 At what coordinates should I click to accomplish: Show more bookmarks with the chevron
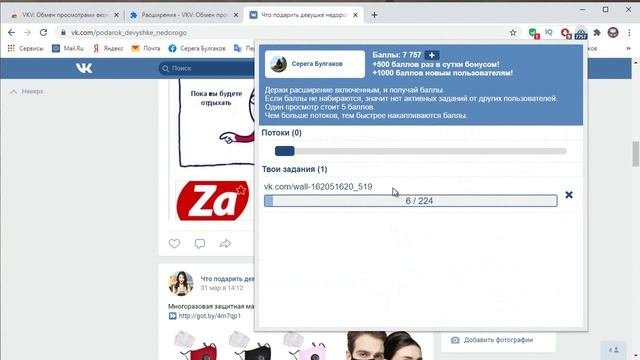(x=629, y=48)
